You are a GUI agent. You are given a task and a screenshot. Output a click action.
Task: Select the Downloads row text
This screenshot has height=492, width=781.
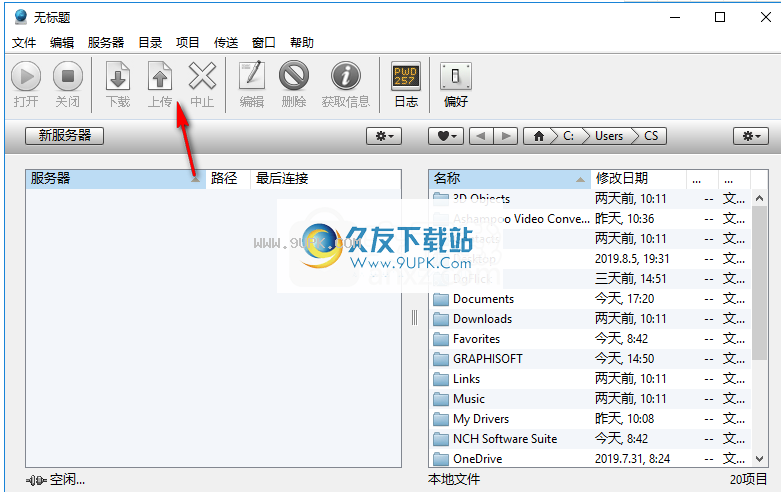click(482, 319)
